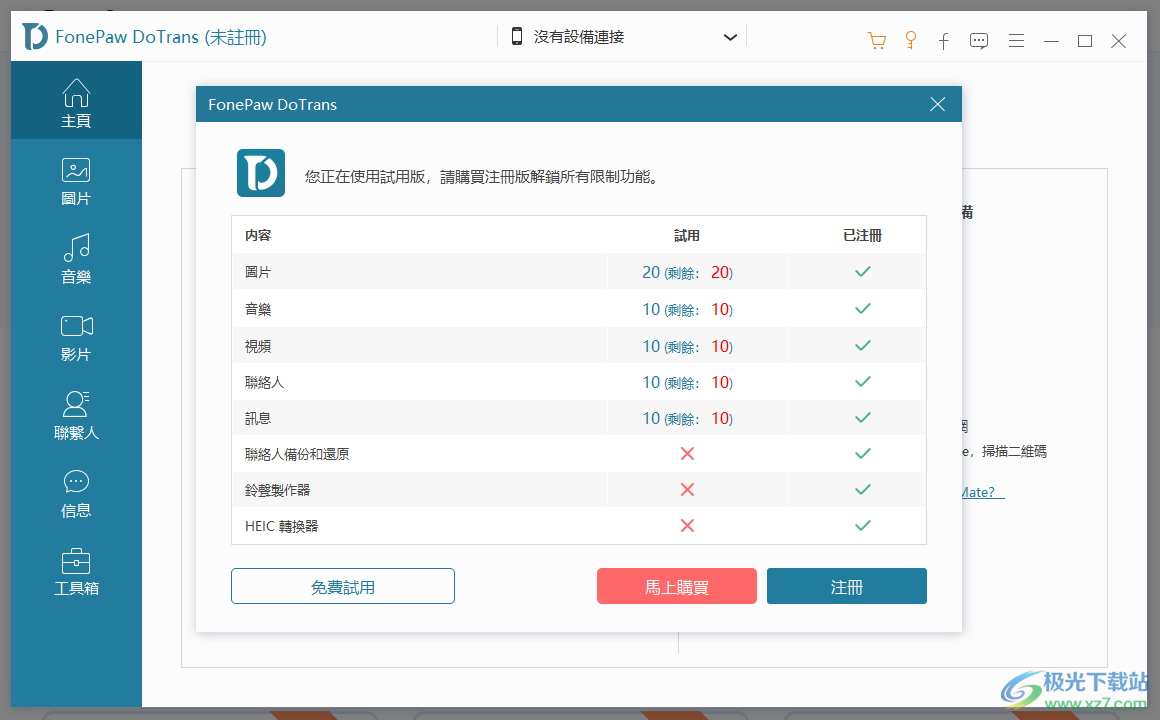
Task: Click the blue 注冊 register button
Action: click(x=846, y=586)
